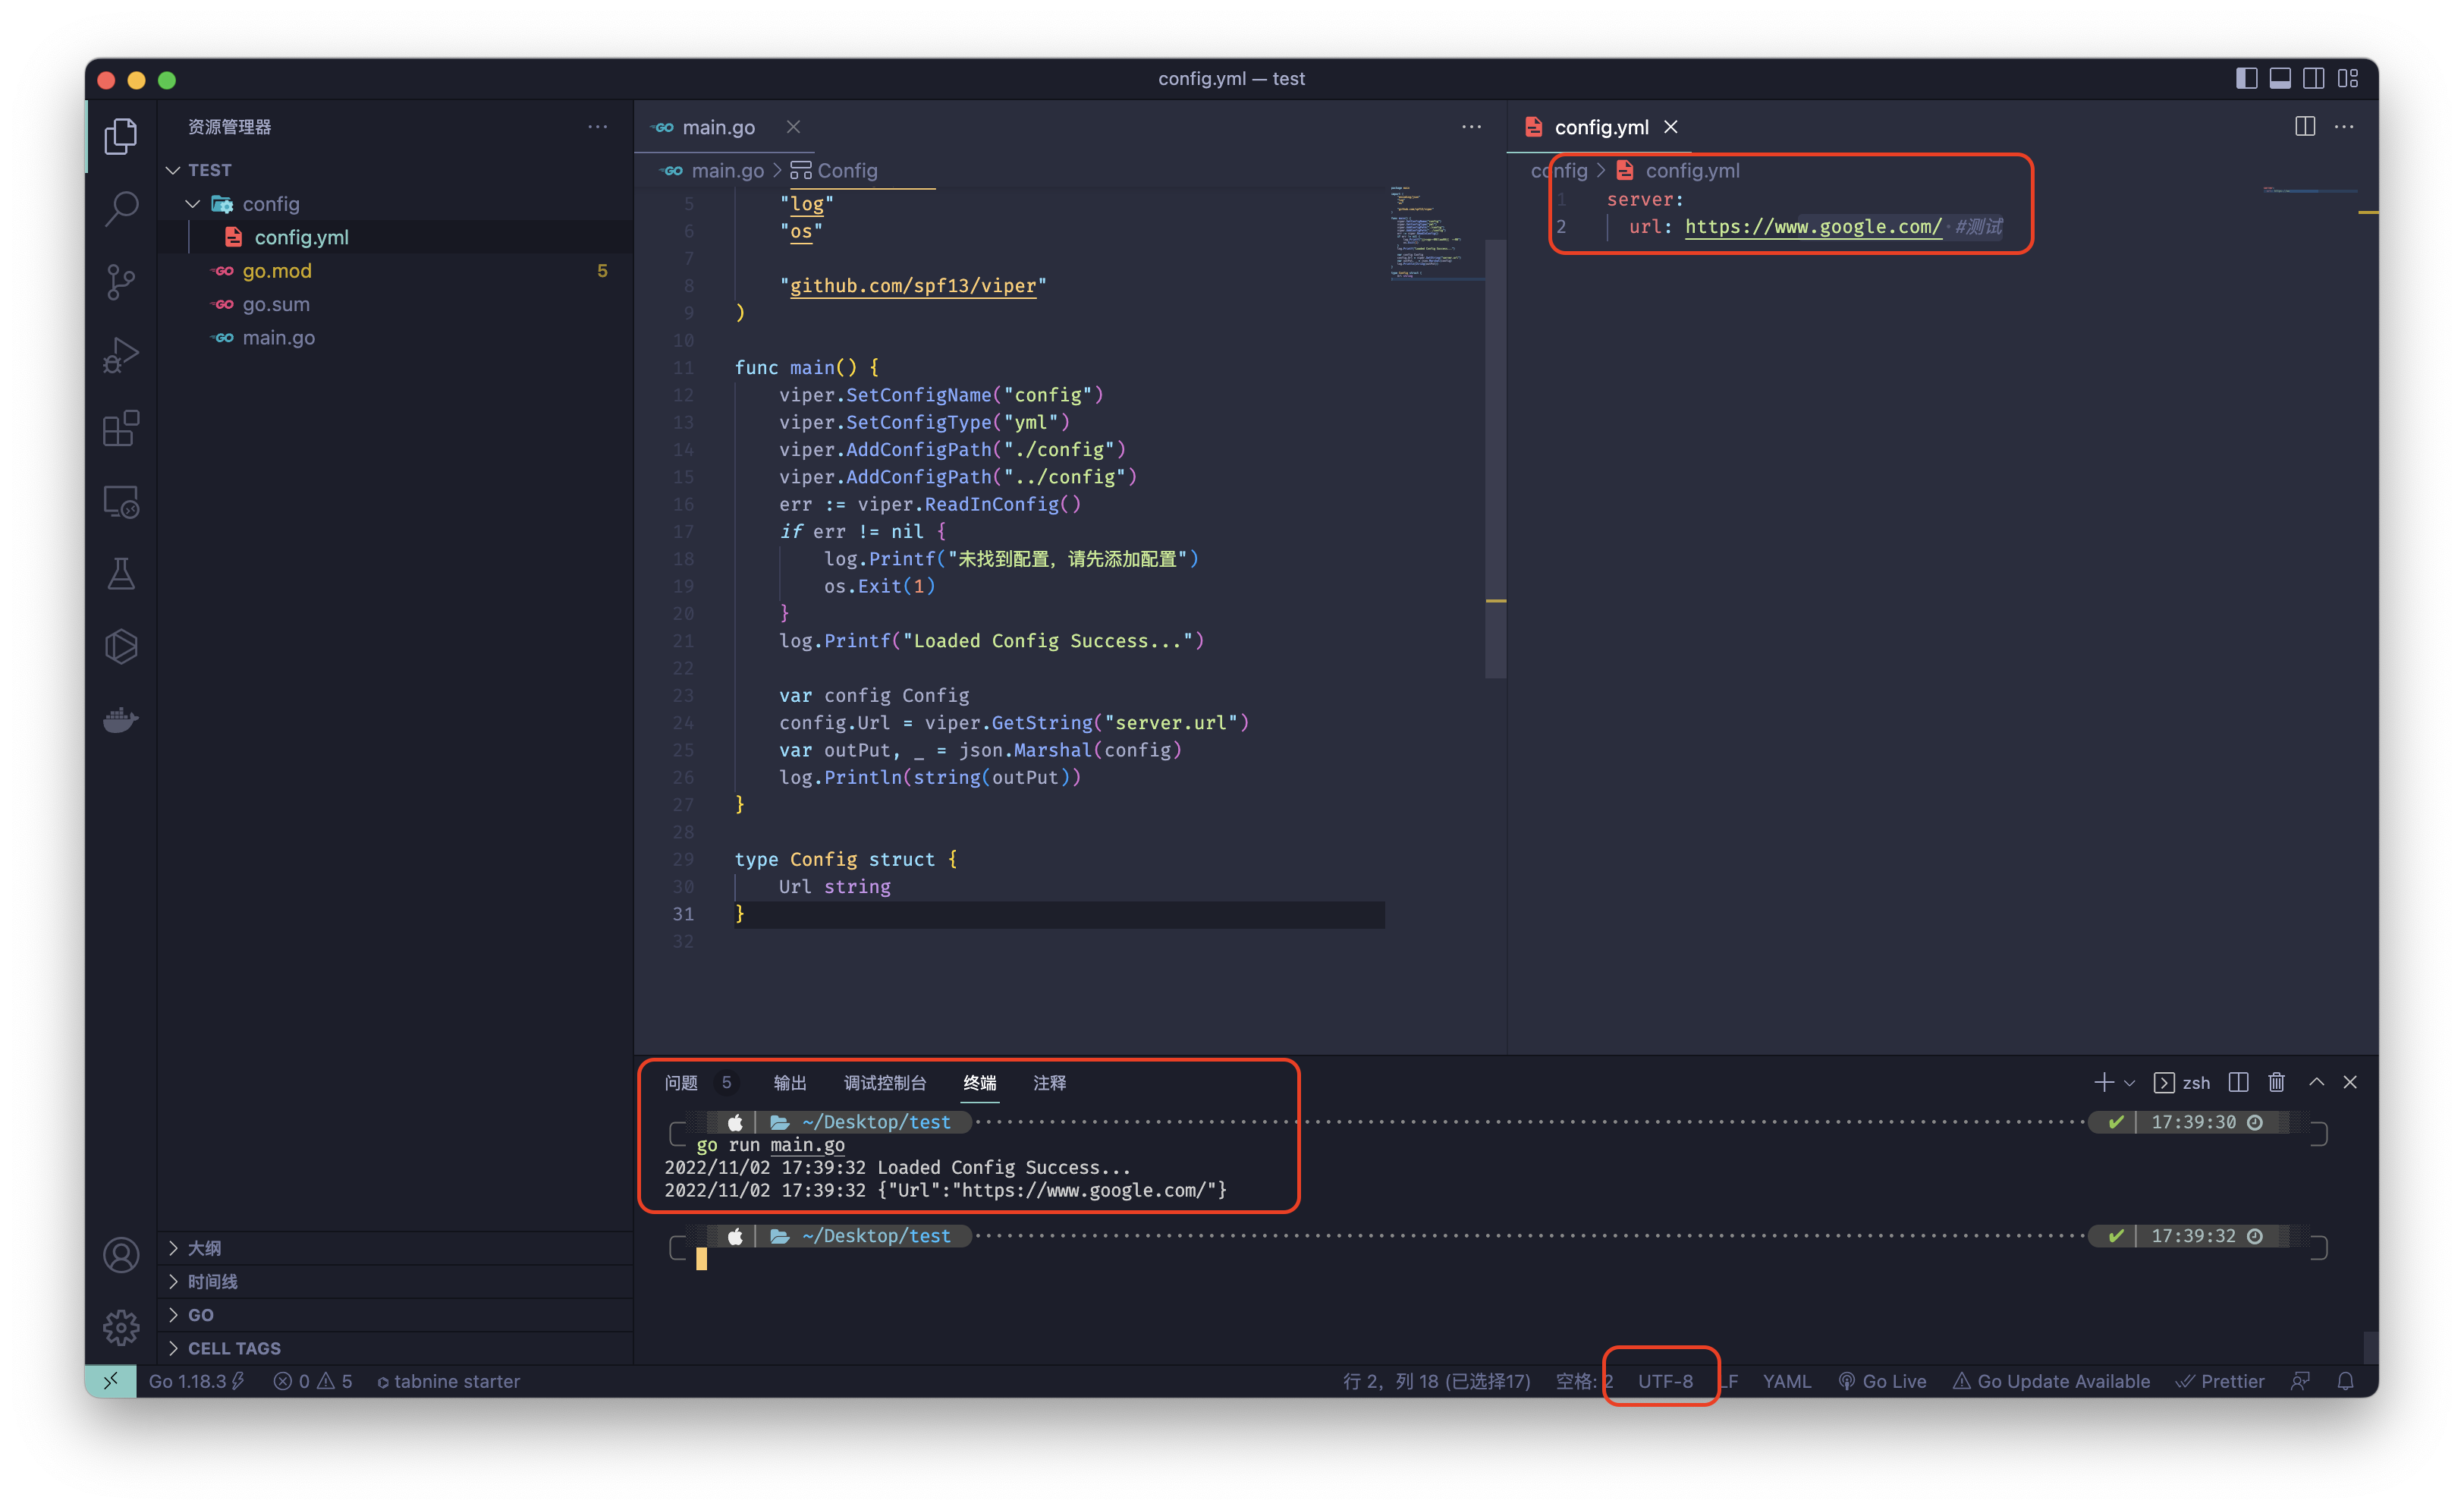Click Go Update Available status item
Screen dimensions: 2464x1510
click(2051, 1381)
